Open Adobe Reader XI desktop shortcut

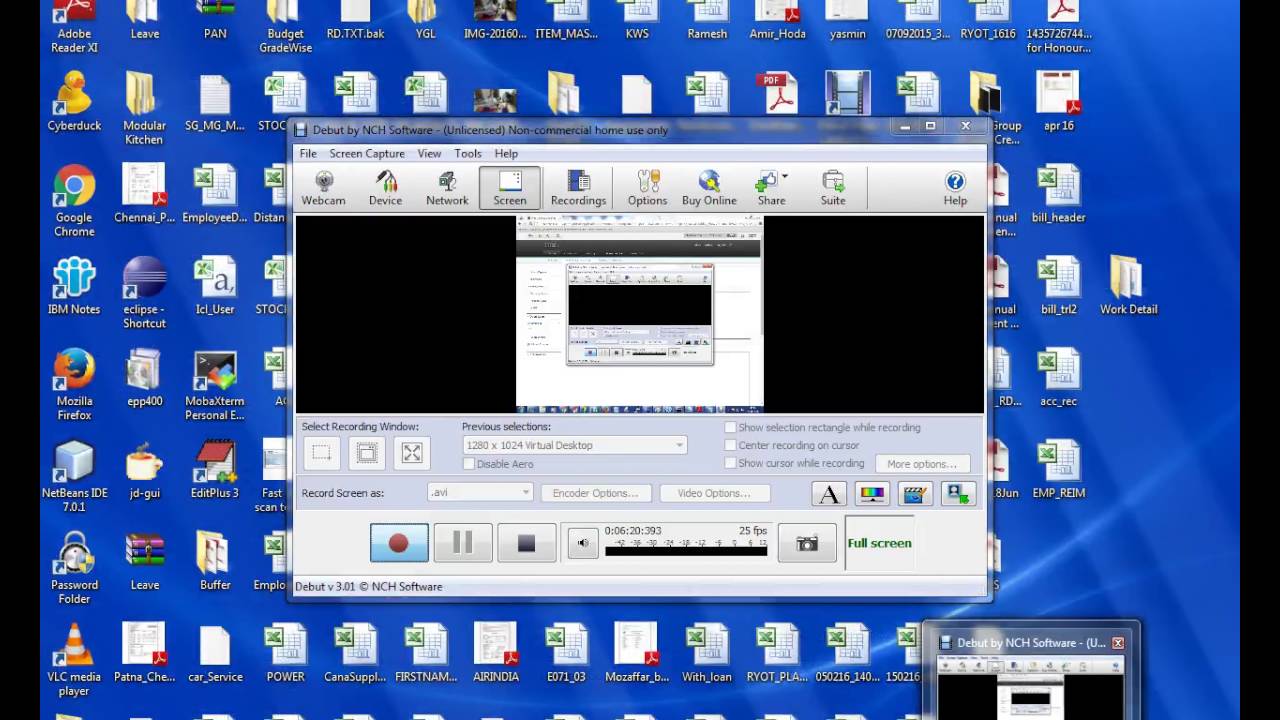point(74,26)
